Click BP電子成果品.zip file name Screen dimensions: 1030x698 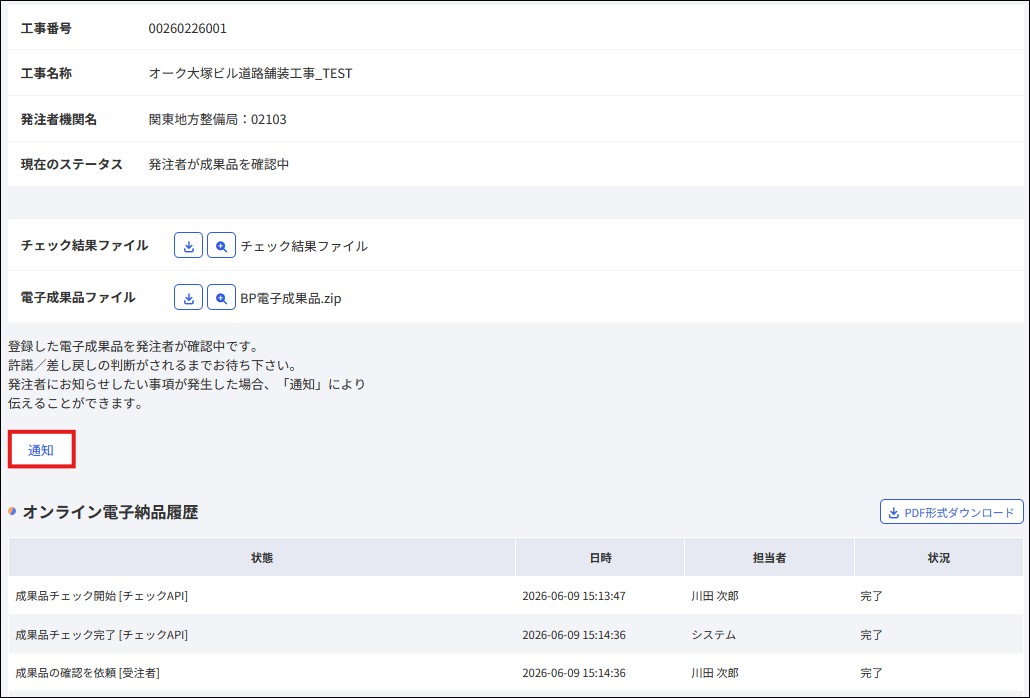290,298
